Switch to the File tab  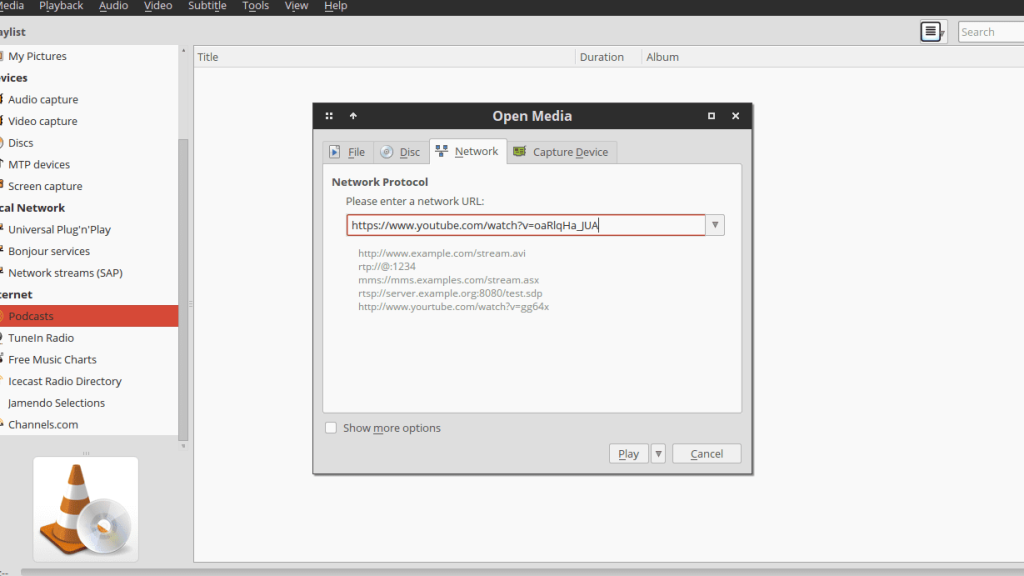pyautogui.click(x=347, y=152)
